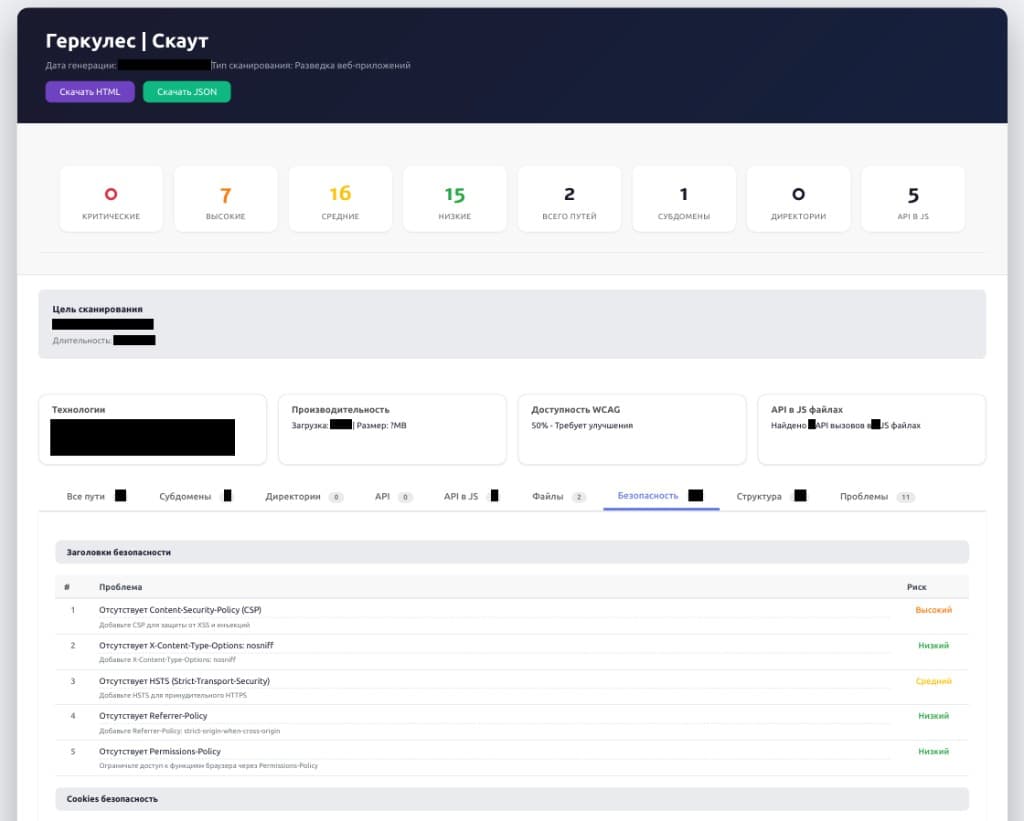
Task: Switch to the Файлы tab
Action: coord(558,496)
